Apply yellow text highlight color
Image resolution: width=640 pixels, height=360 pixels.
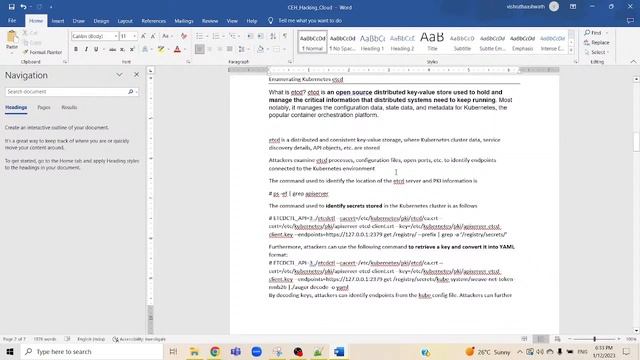tap(161, 49)
